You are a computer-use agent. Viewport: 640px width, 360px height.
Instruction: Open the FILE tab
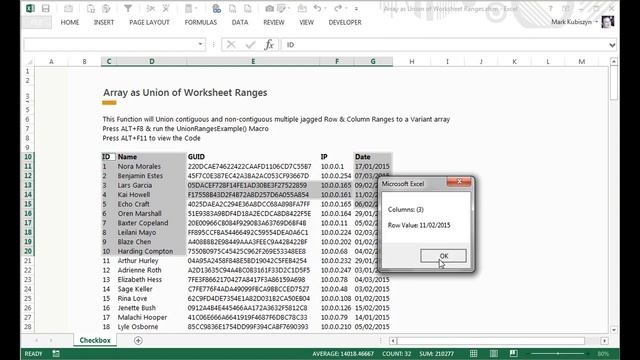[x=37, y=22]
